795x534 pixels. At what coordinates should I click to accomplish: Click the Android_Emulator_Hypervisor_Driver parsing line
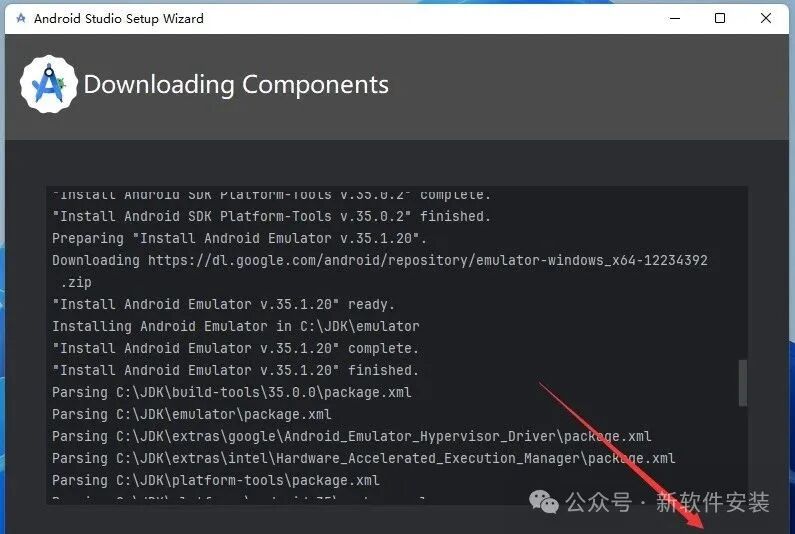[x=352, y=436]
